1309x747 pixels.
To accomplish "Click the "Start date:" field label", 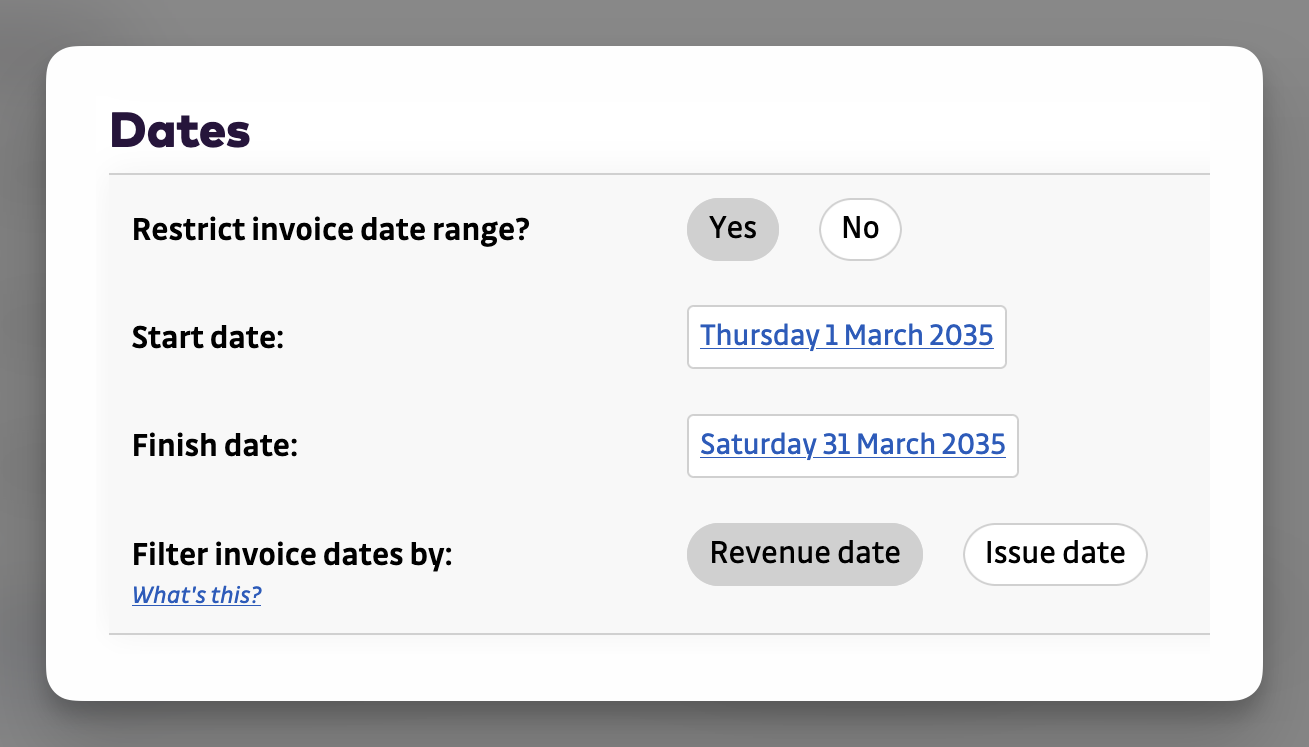I will pyautogui.click(x=207, y=337).
